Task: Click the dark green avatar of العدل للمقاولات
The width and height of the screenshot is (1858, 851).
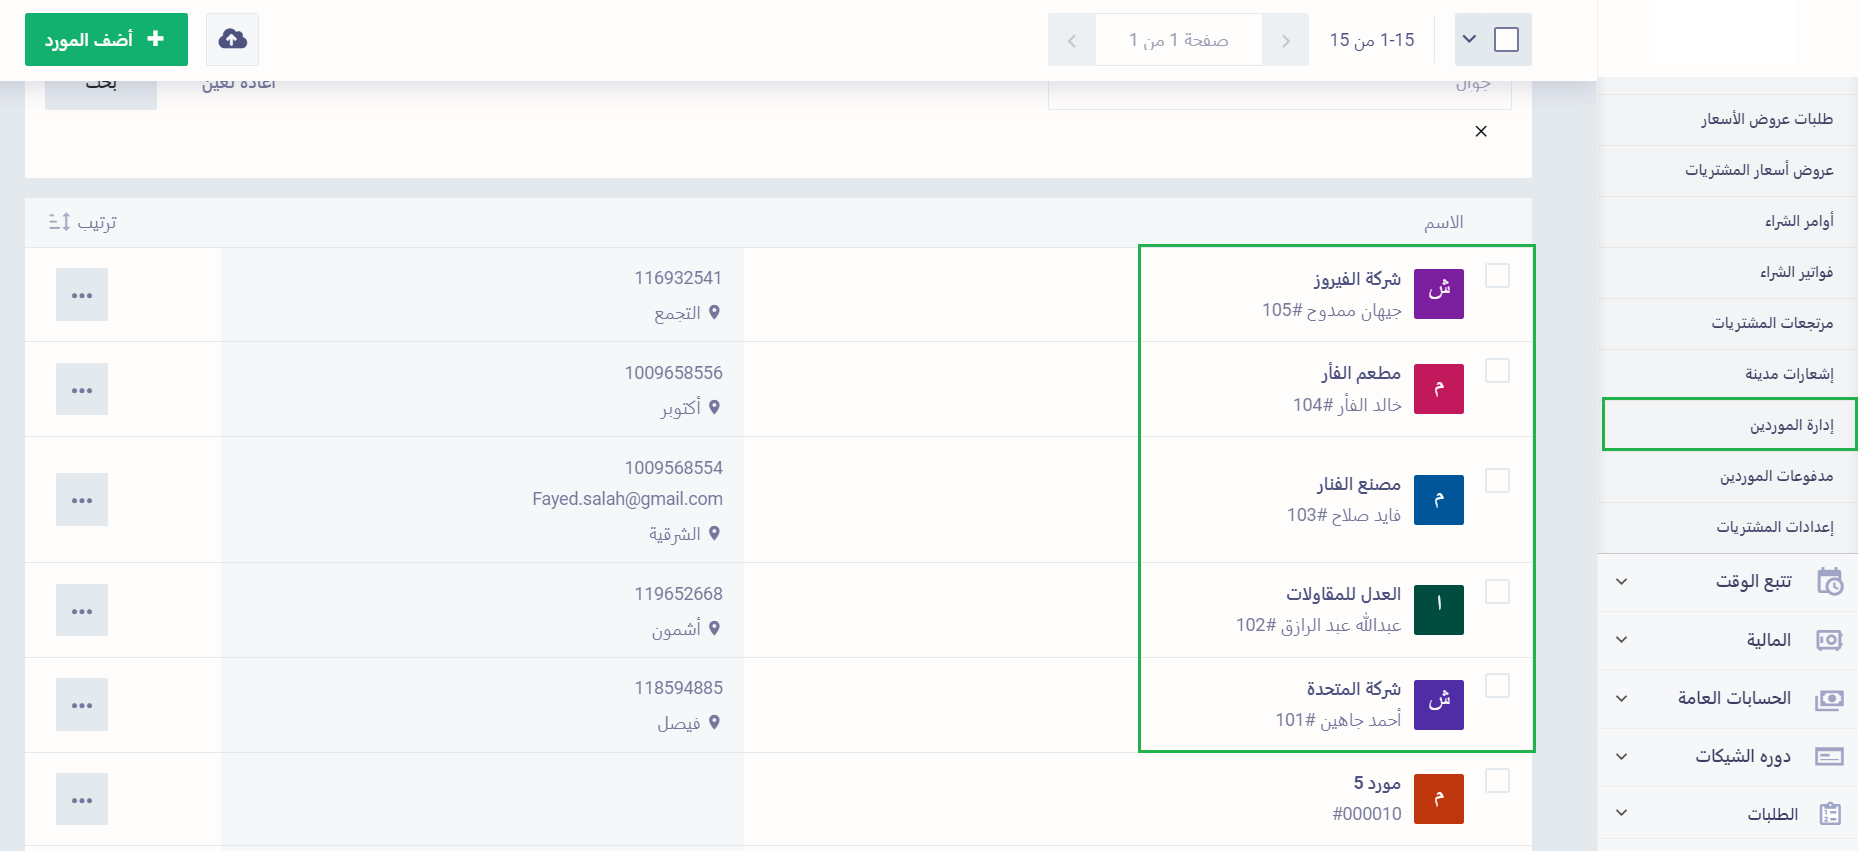Action: tap(1438, 610)
